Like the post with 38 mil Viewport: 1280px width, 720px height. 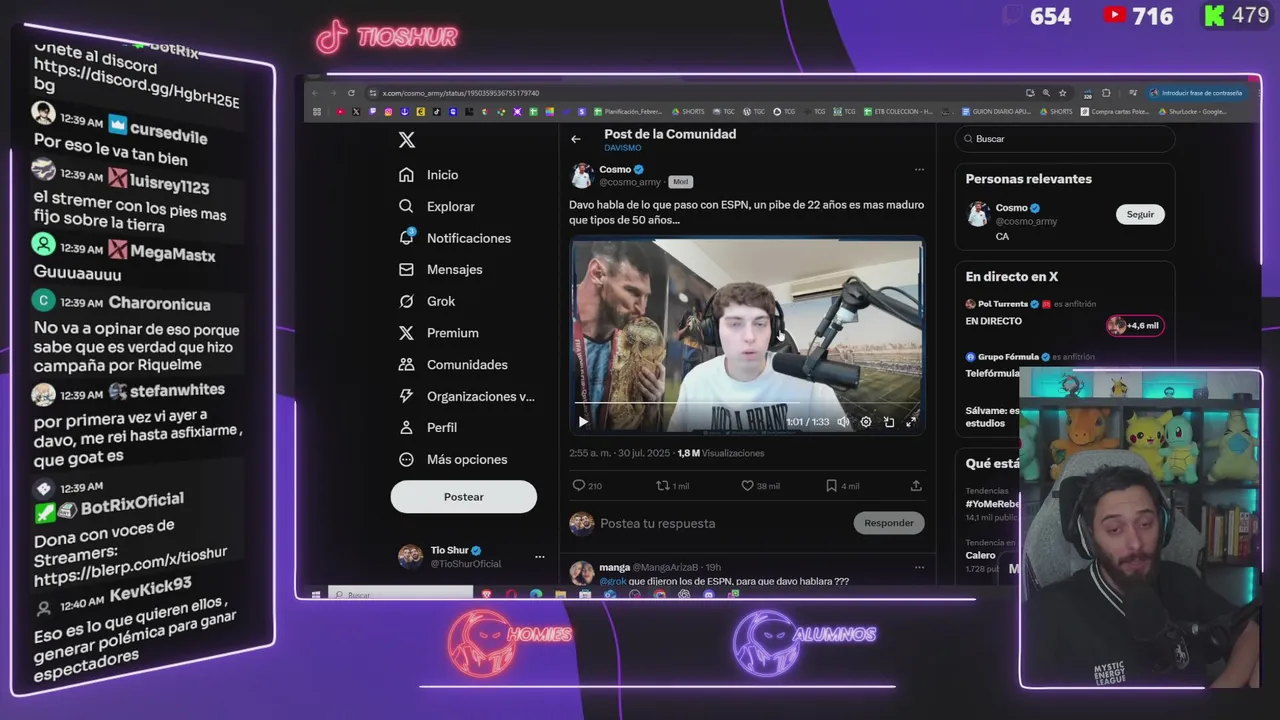click(x=760, y=486)
